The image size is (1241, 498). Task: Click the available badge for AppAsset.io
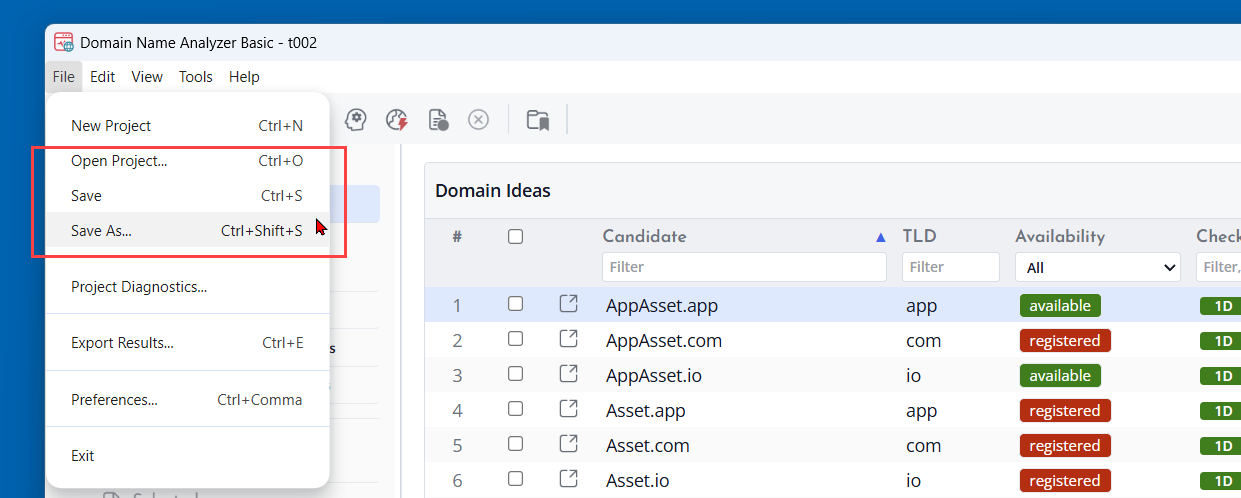pos(1060,375)
